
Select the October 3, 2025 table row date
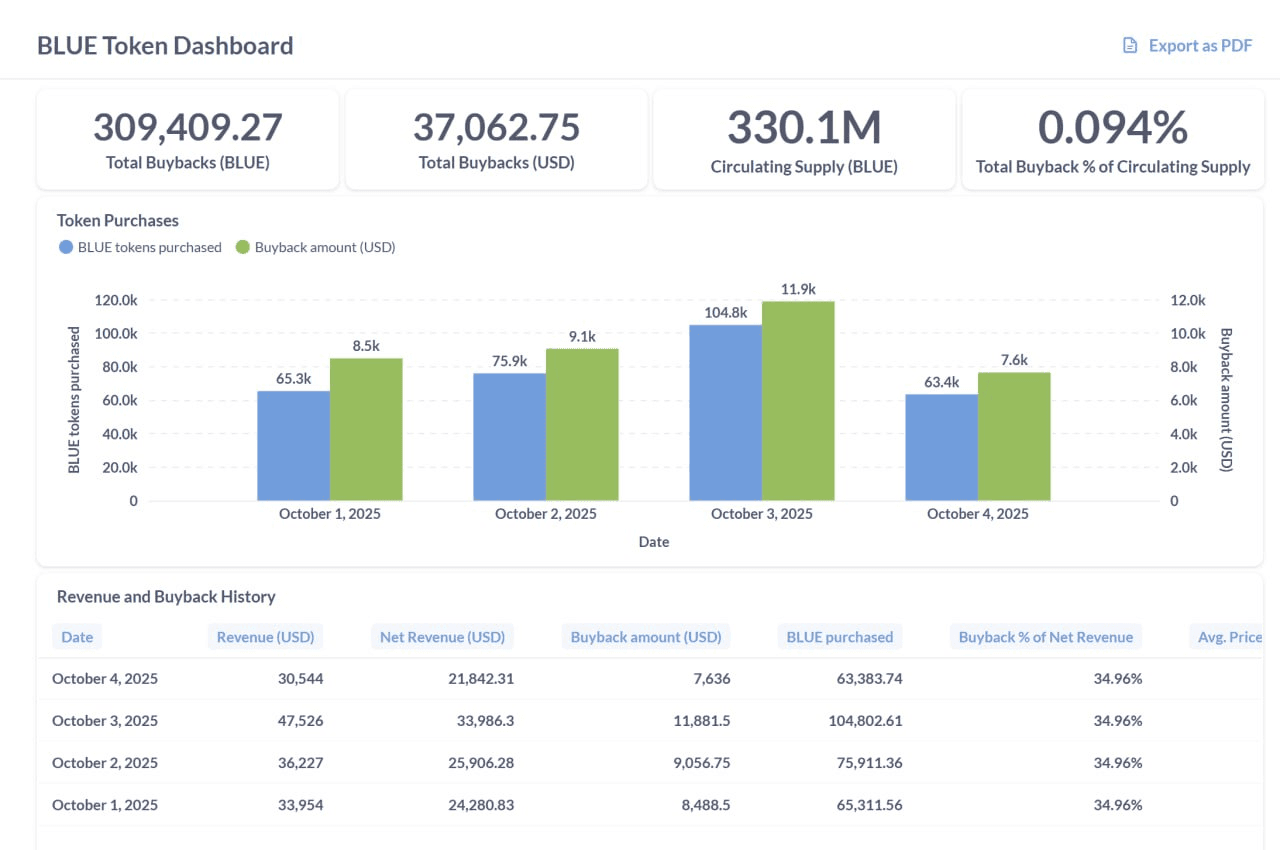point(105,720)
